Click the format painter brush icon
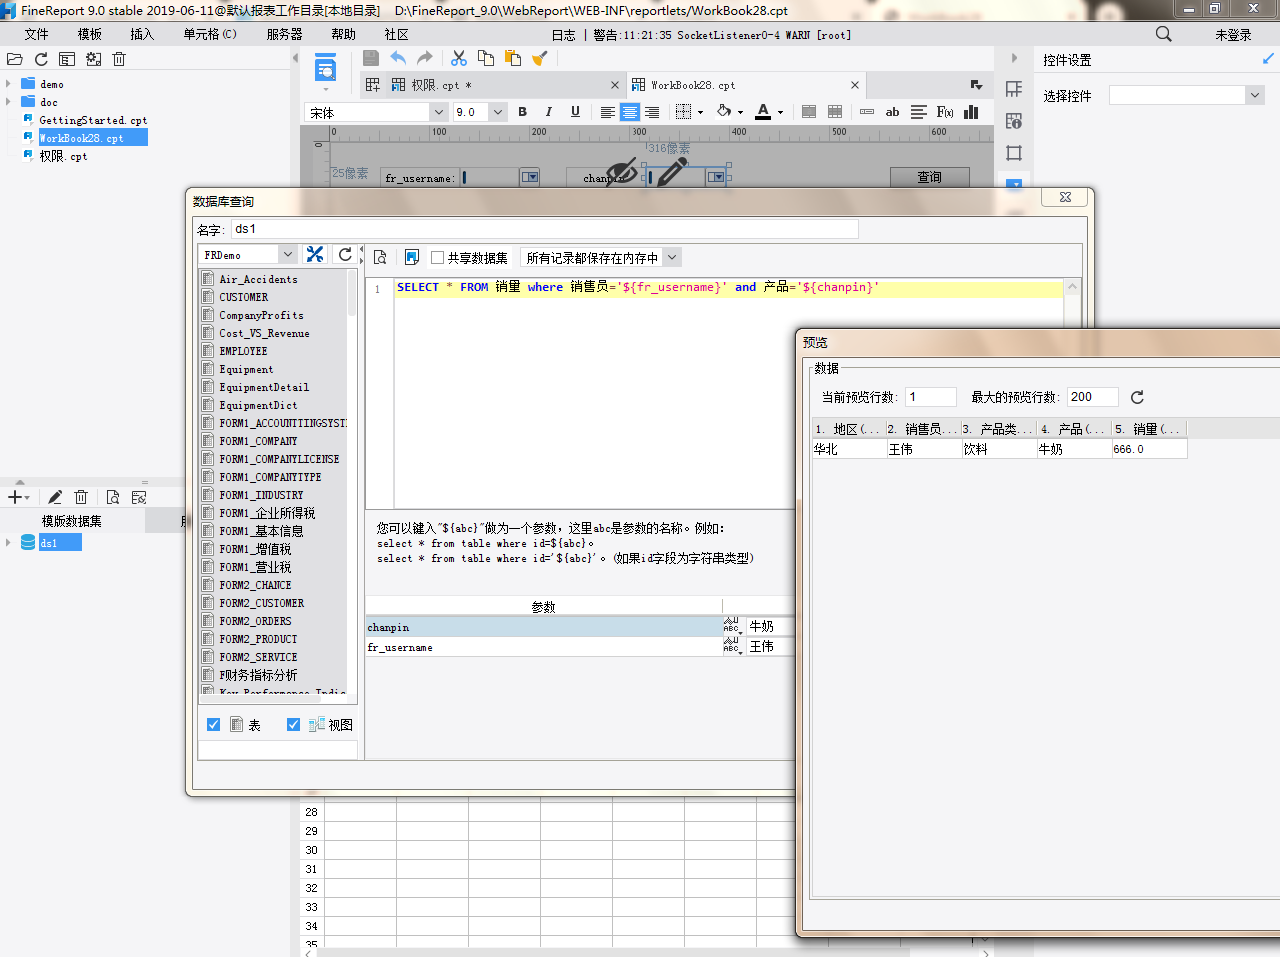 pyautogui.click(x=540, y=58)
